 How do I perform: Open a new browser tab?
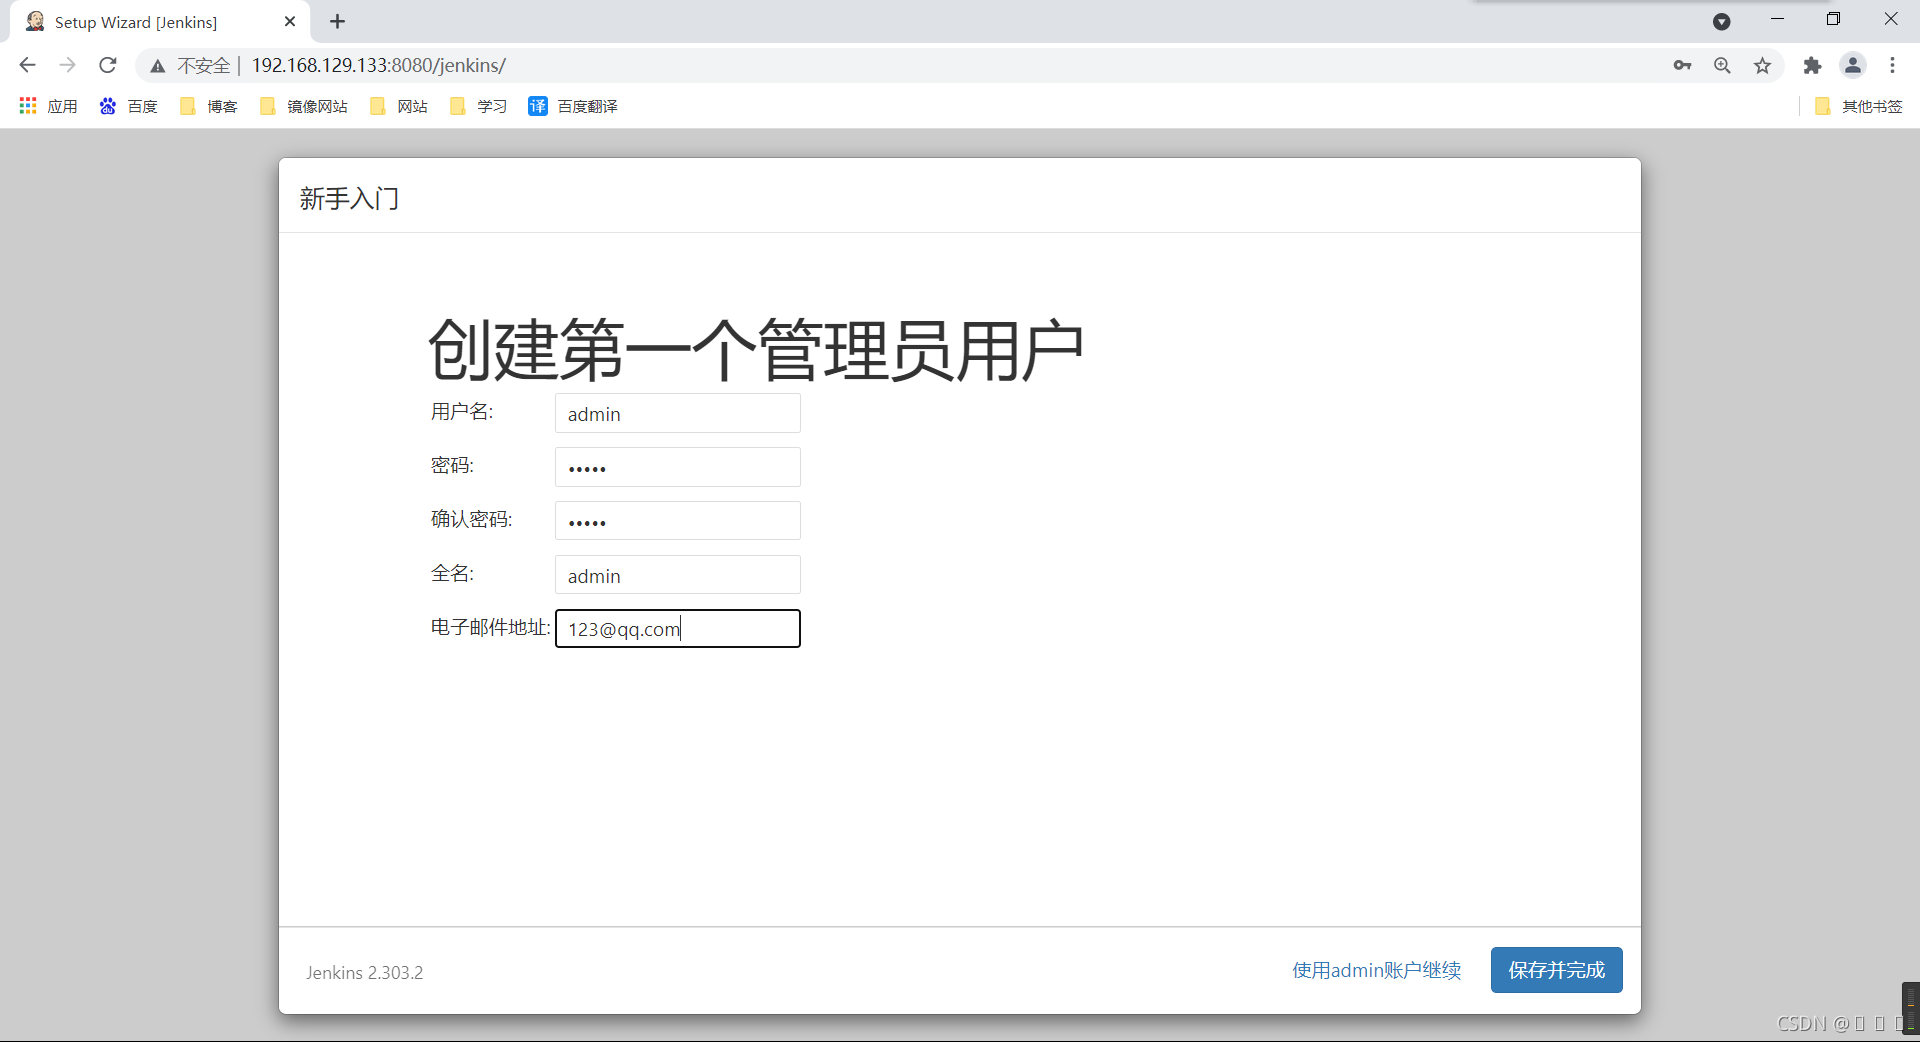[337, 21]
